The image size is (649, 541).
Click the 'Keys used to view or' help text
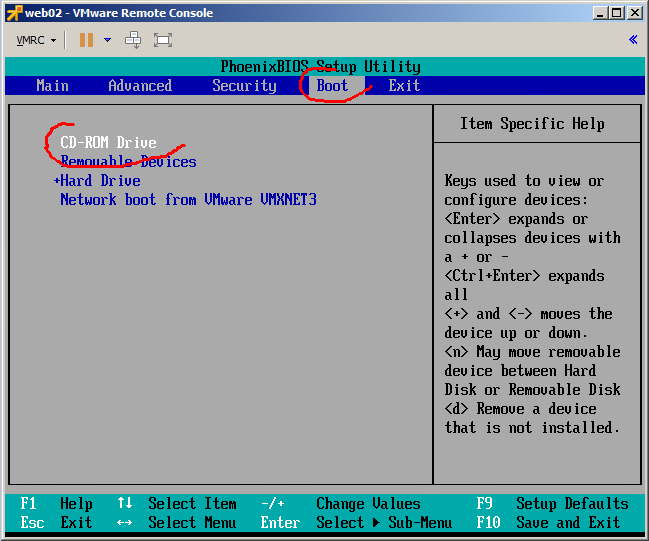click(524, 181)
